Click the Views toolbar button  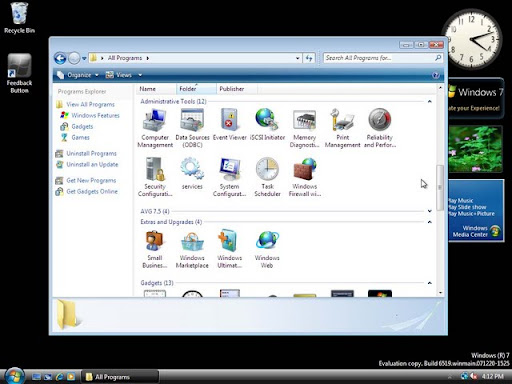(119, 75)
